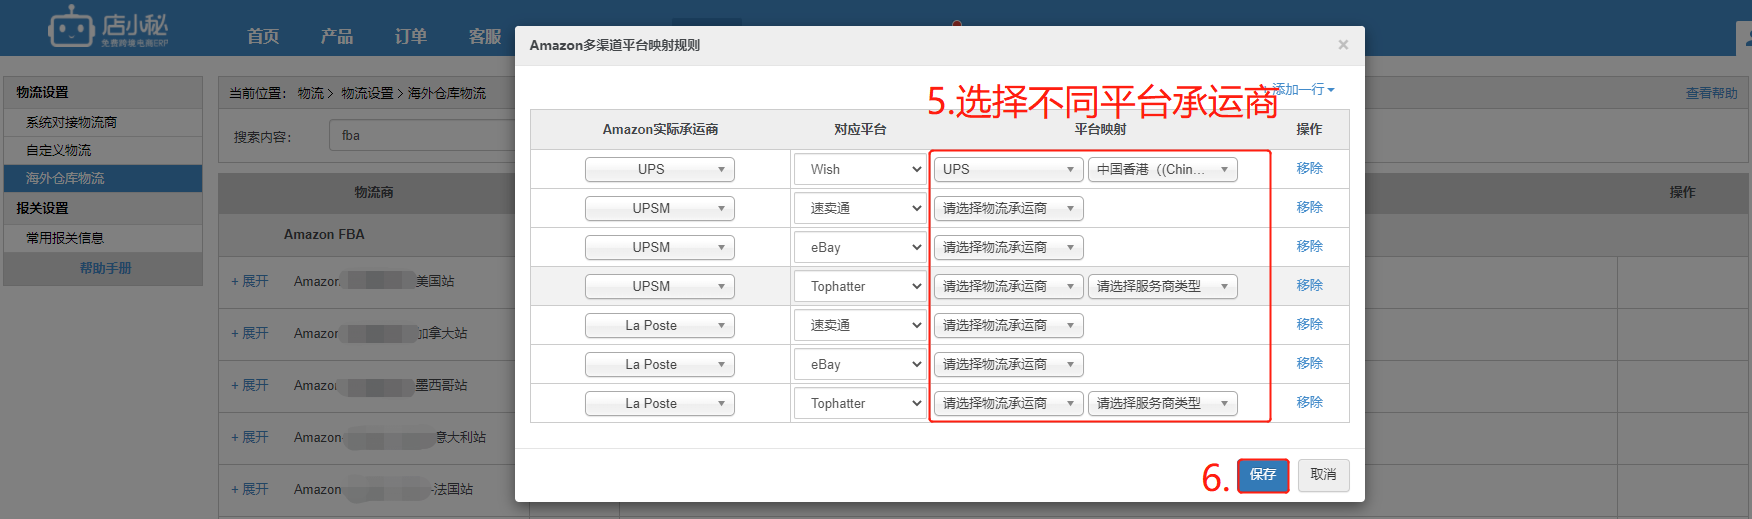This screenshot has width=1752, height=519.
Task: Click the 取消 button
Action: coord(1323,475)
